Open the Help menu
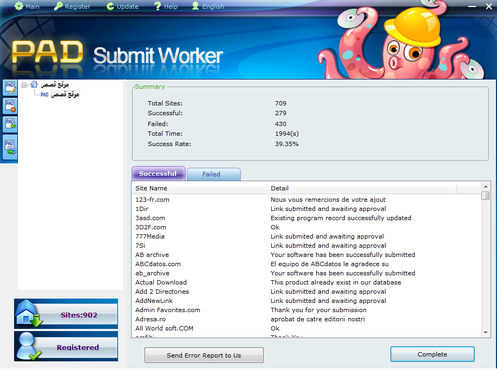Screen dimensions: 497x370 [x=166, y=6]
